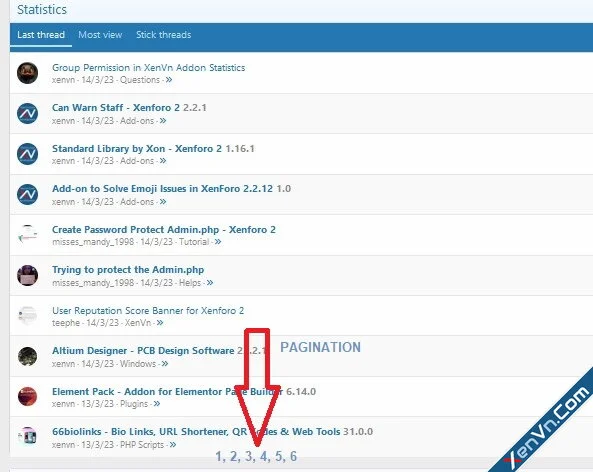Open the User Reputation Score Banner thread
Viewport: 593px width, 472px height.
click(148, 311)
